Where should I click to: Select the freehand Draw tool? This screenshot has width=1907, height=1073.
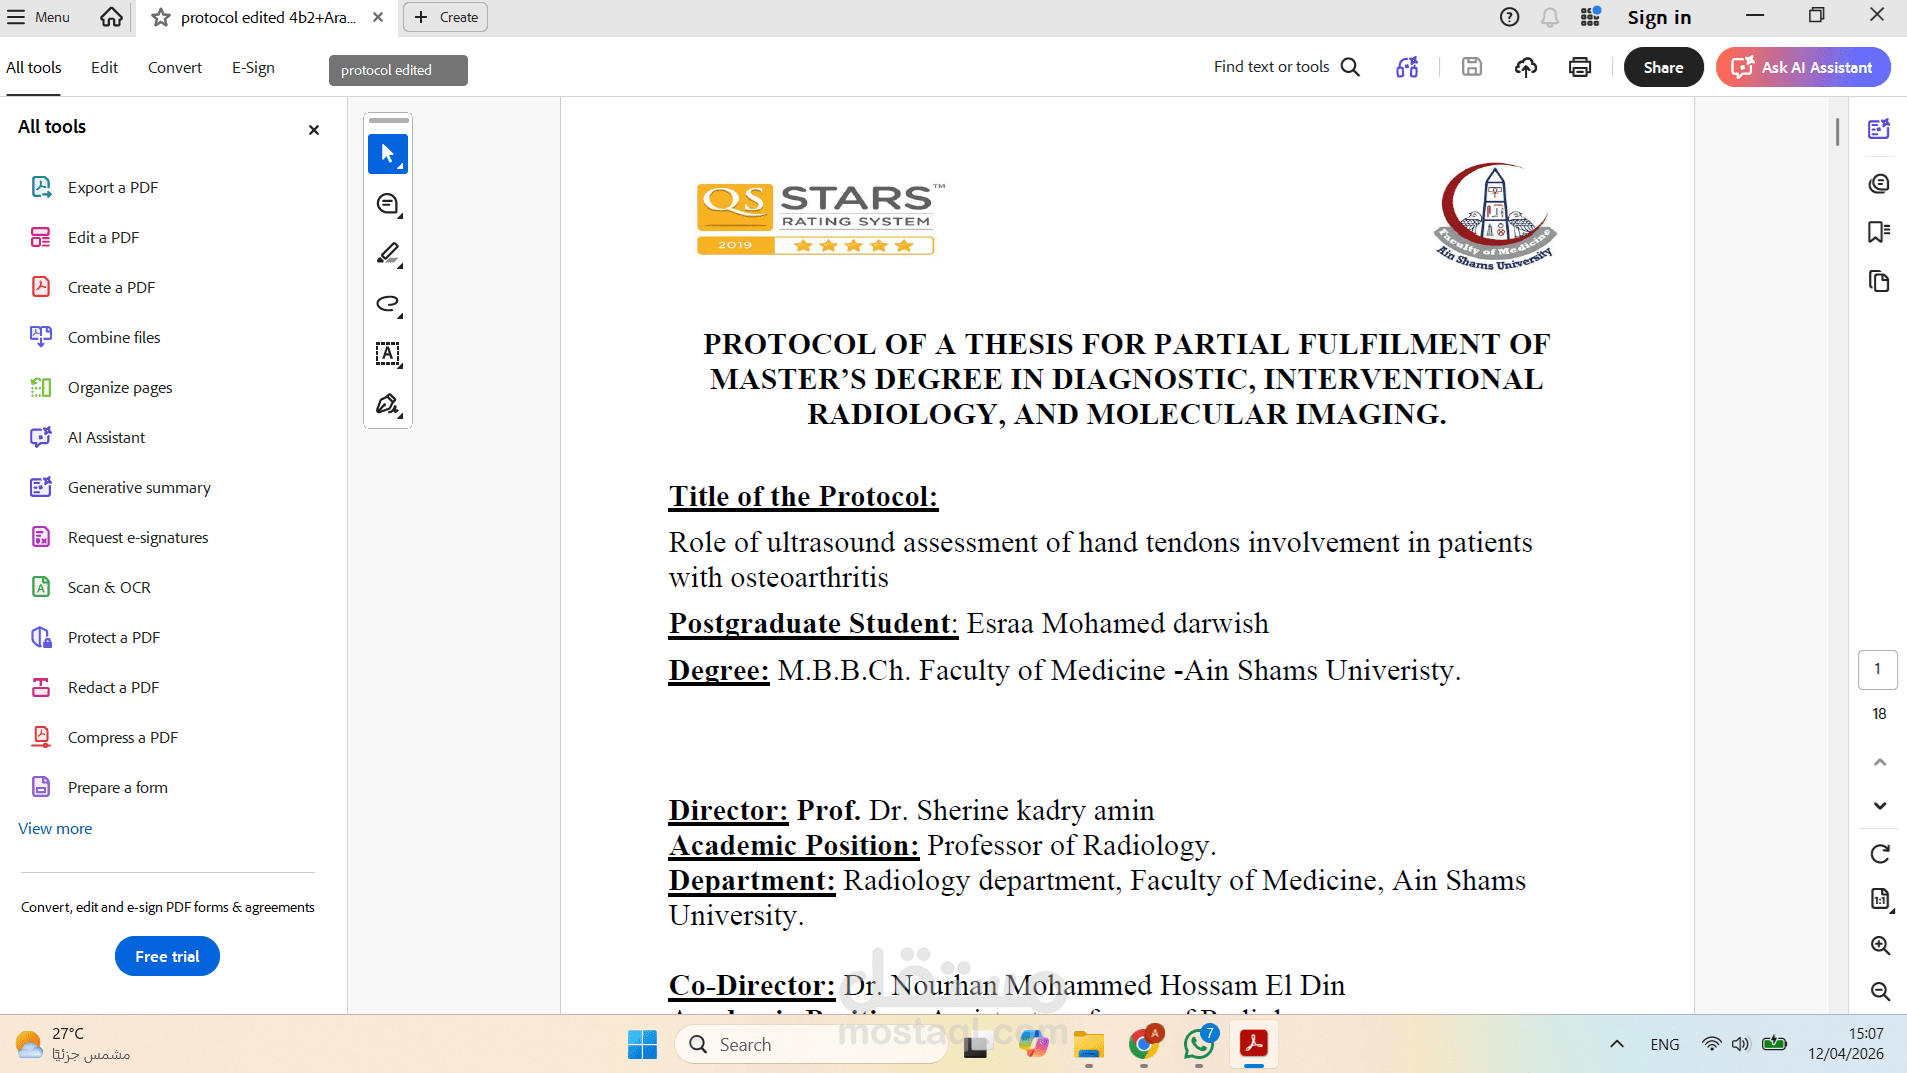[x=387, y=304]
